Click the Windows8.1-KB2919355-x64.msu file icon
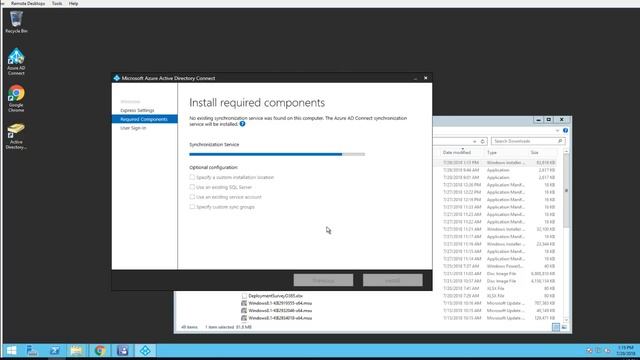 [244, 303]
